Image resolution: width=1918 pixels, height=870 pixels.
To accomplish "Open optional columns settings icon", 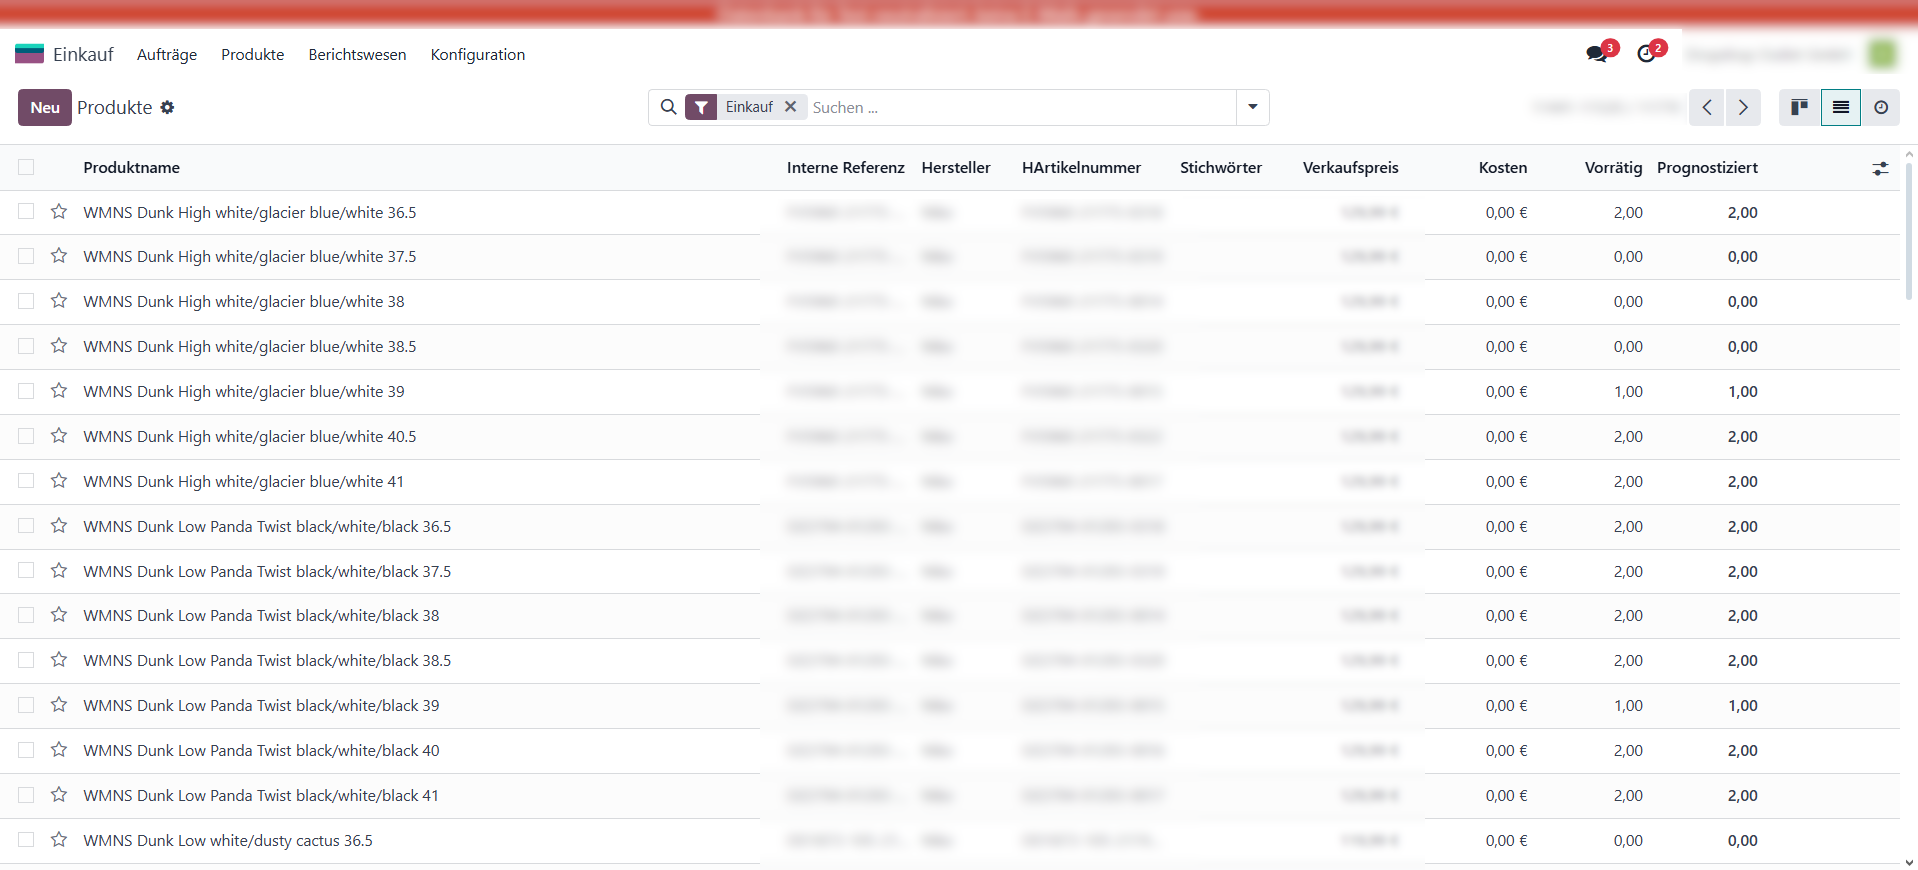I will tap(1880, 169).
